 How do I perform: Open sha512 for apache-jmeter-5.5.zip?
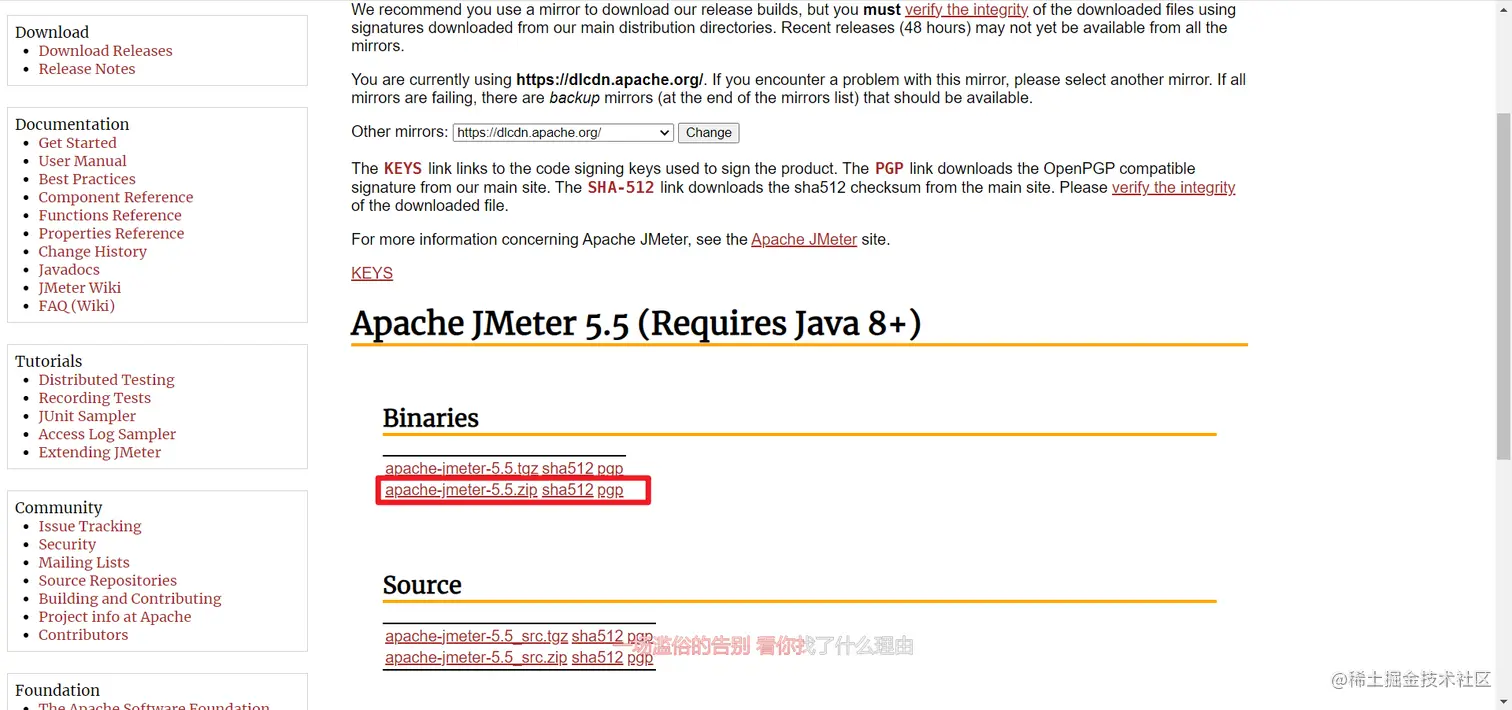click(567, 490)
